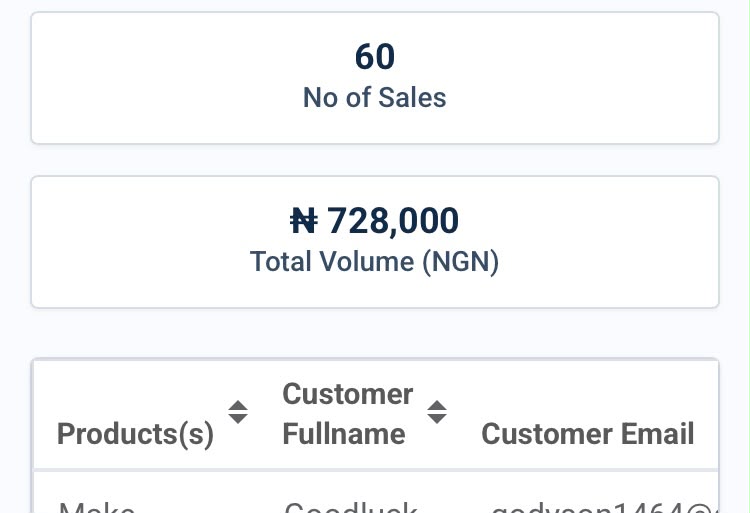
Task: Click the godyson1464 customer email cell
Action: point(604,507)
